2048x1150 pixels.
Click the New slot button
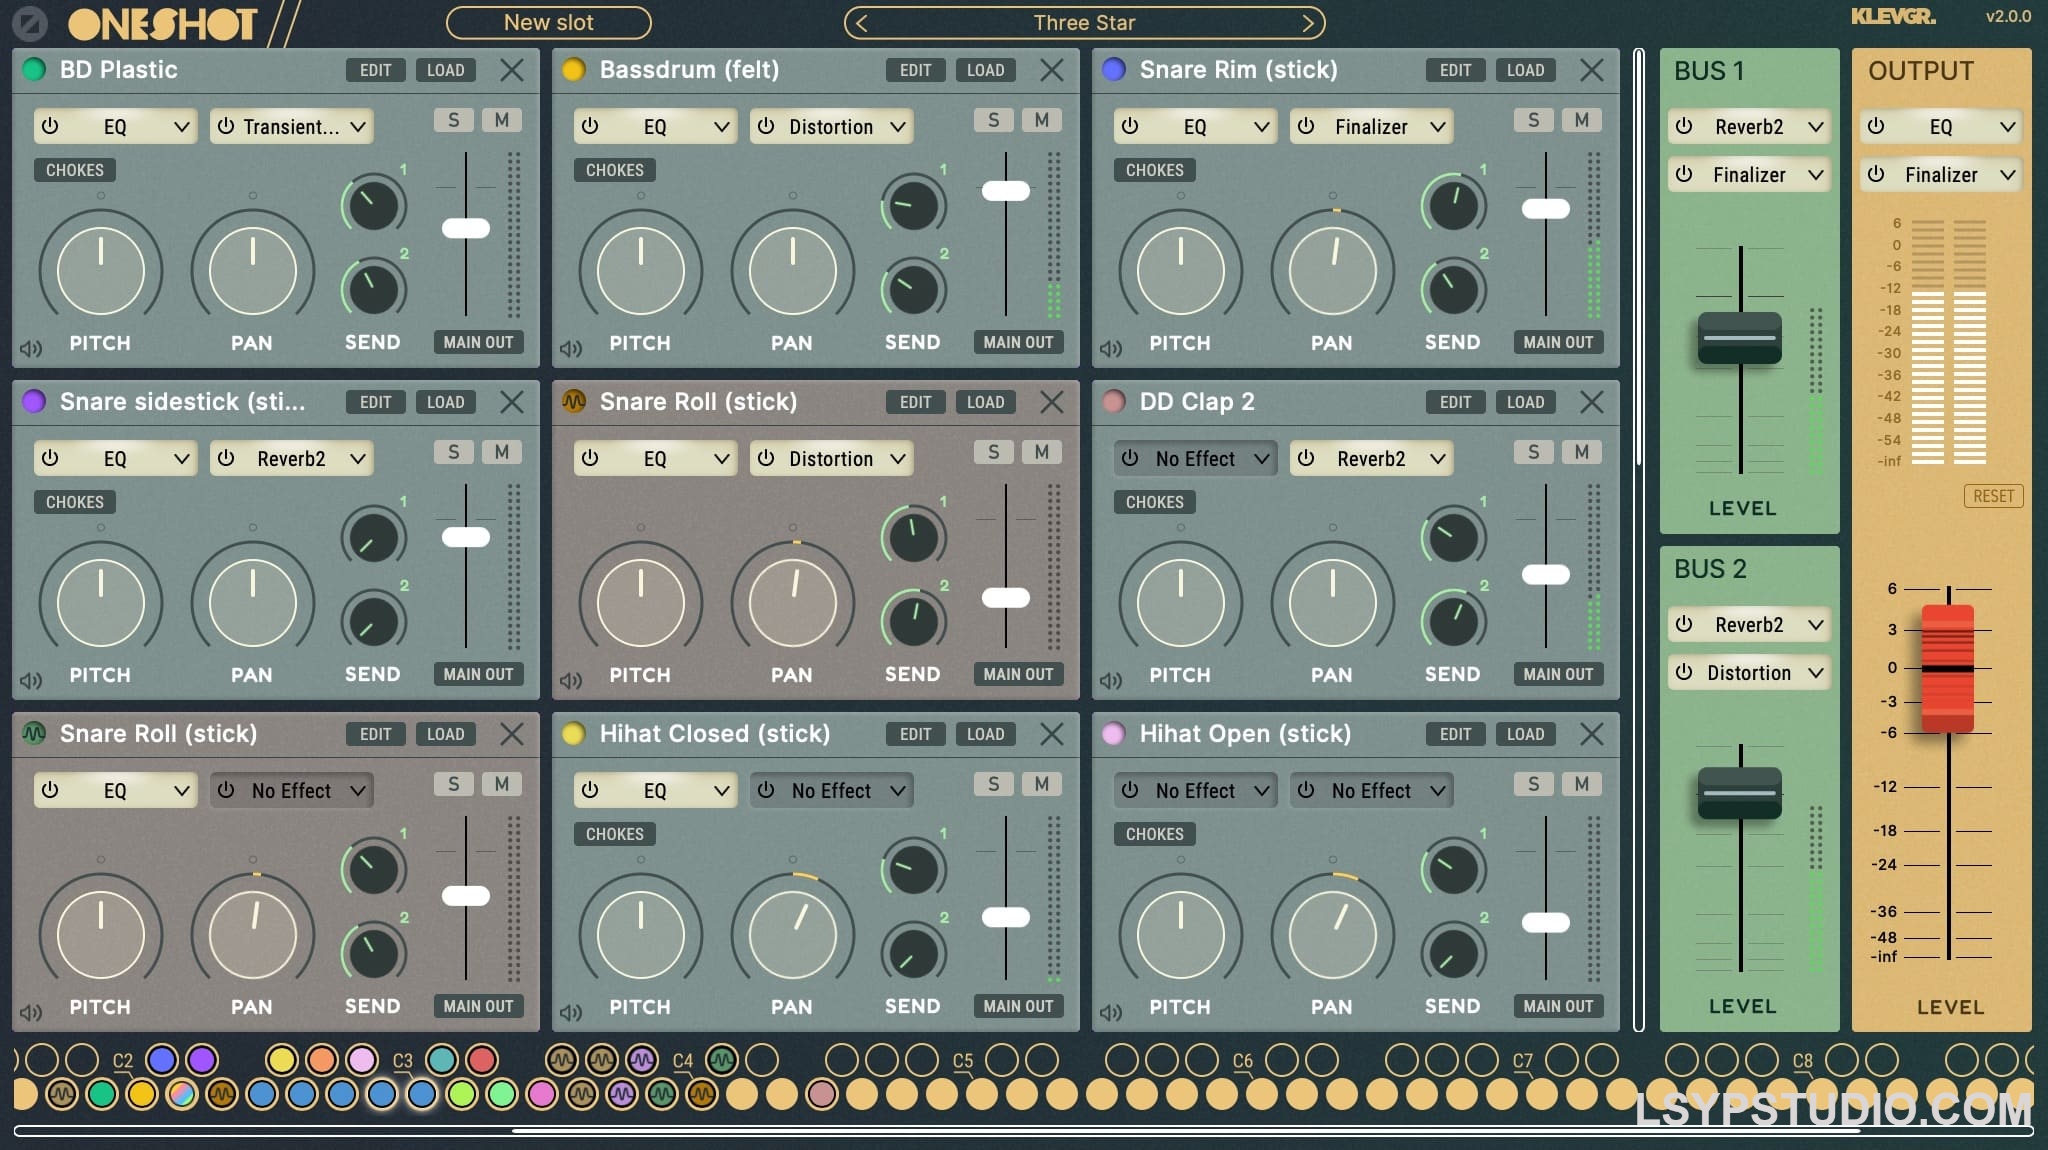[x=548, y=22]
